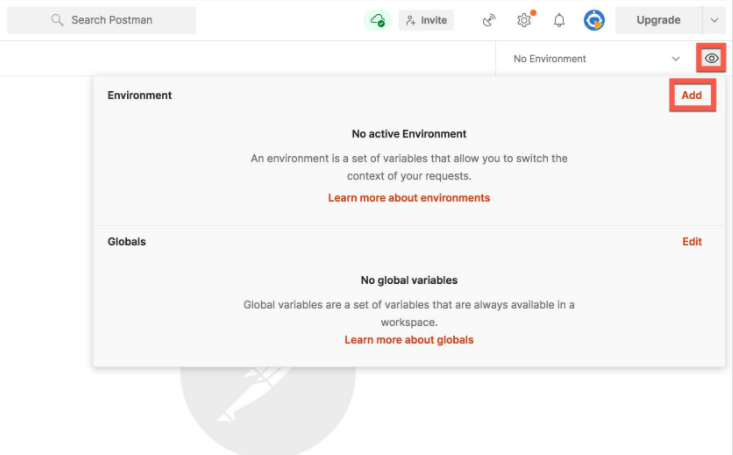The width and height of the screenshot is (733, 455).
Task: Open notifications bell
Action: coord(559,20)
